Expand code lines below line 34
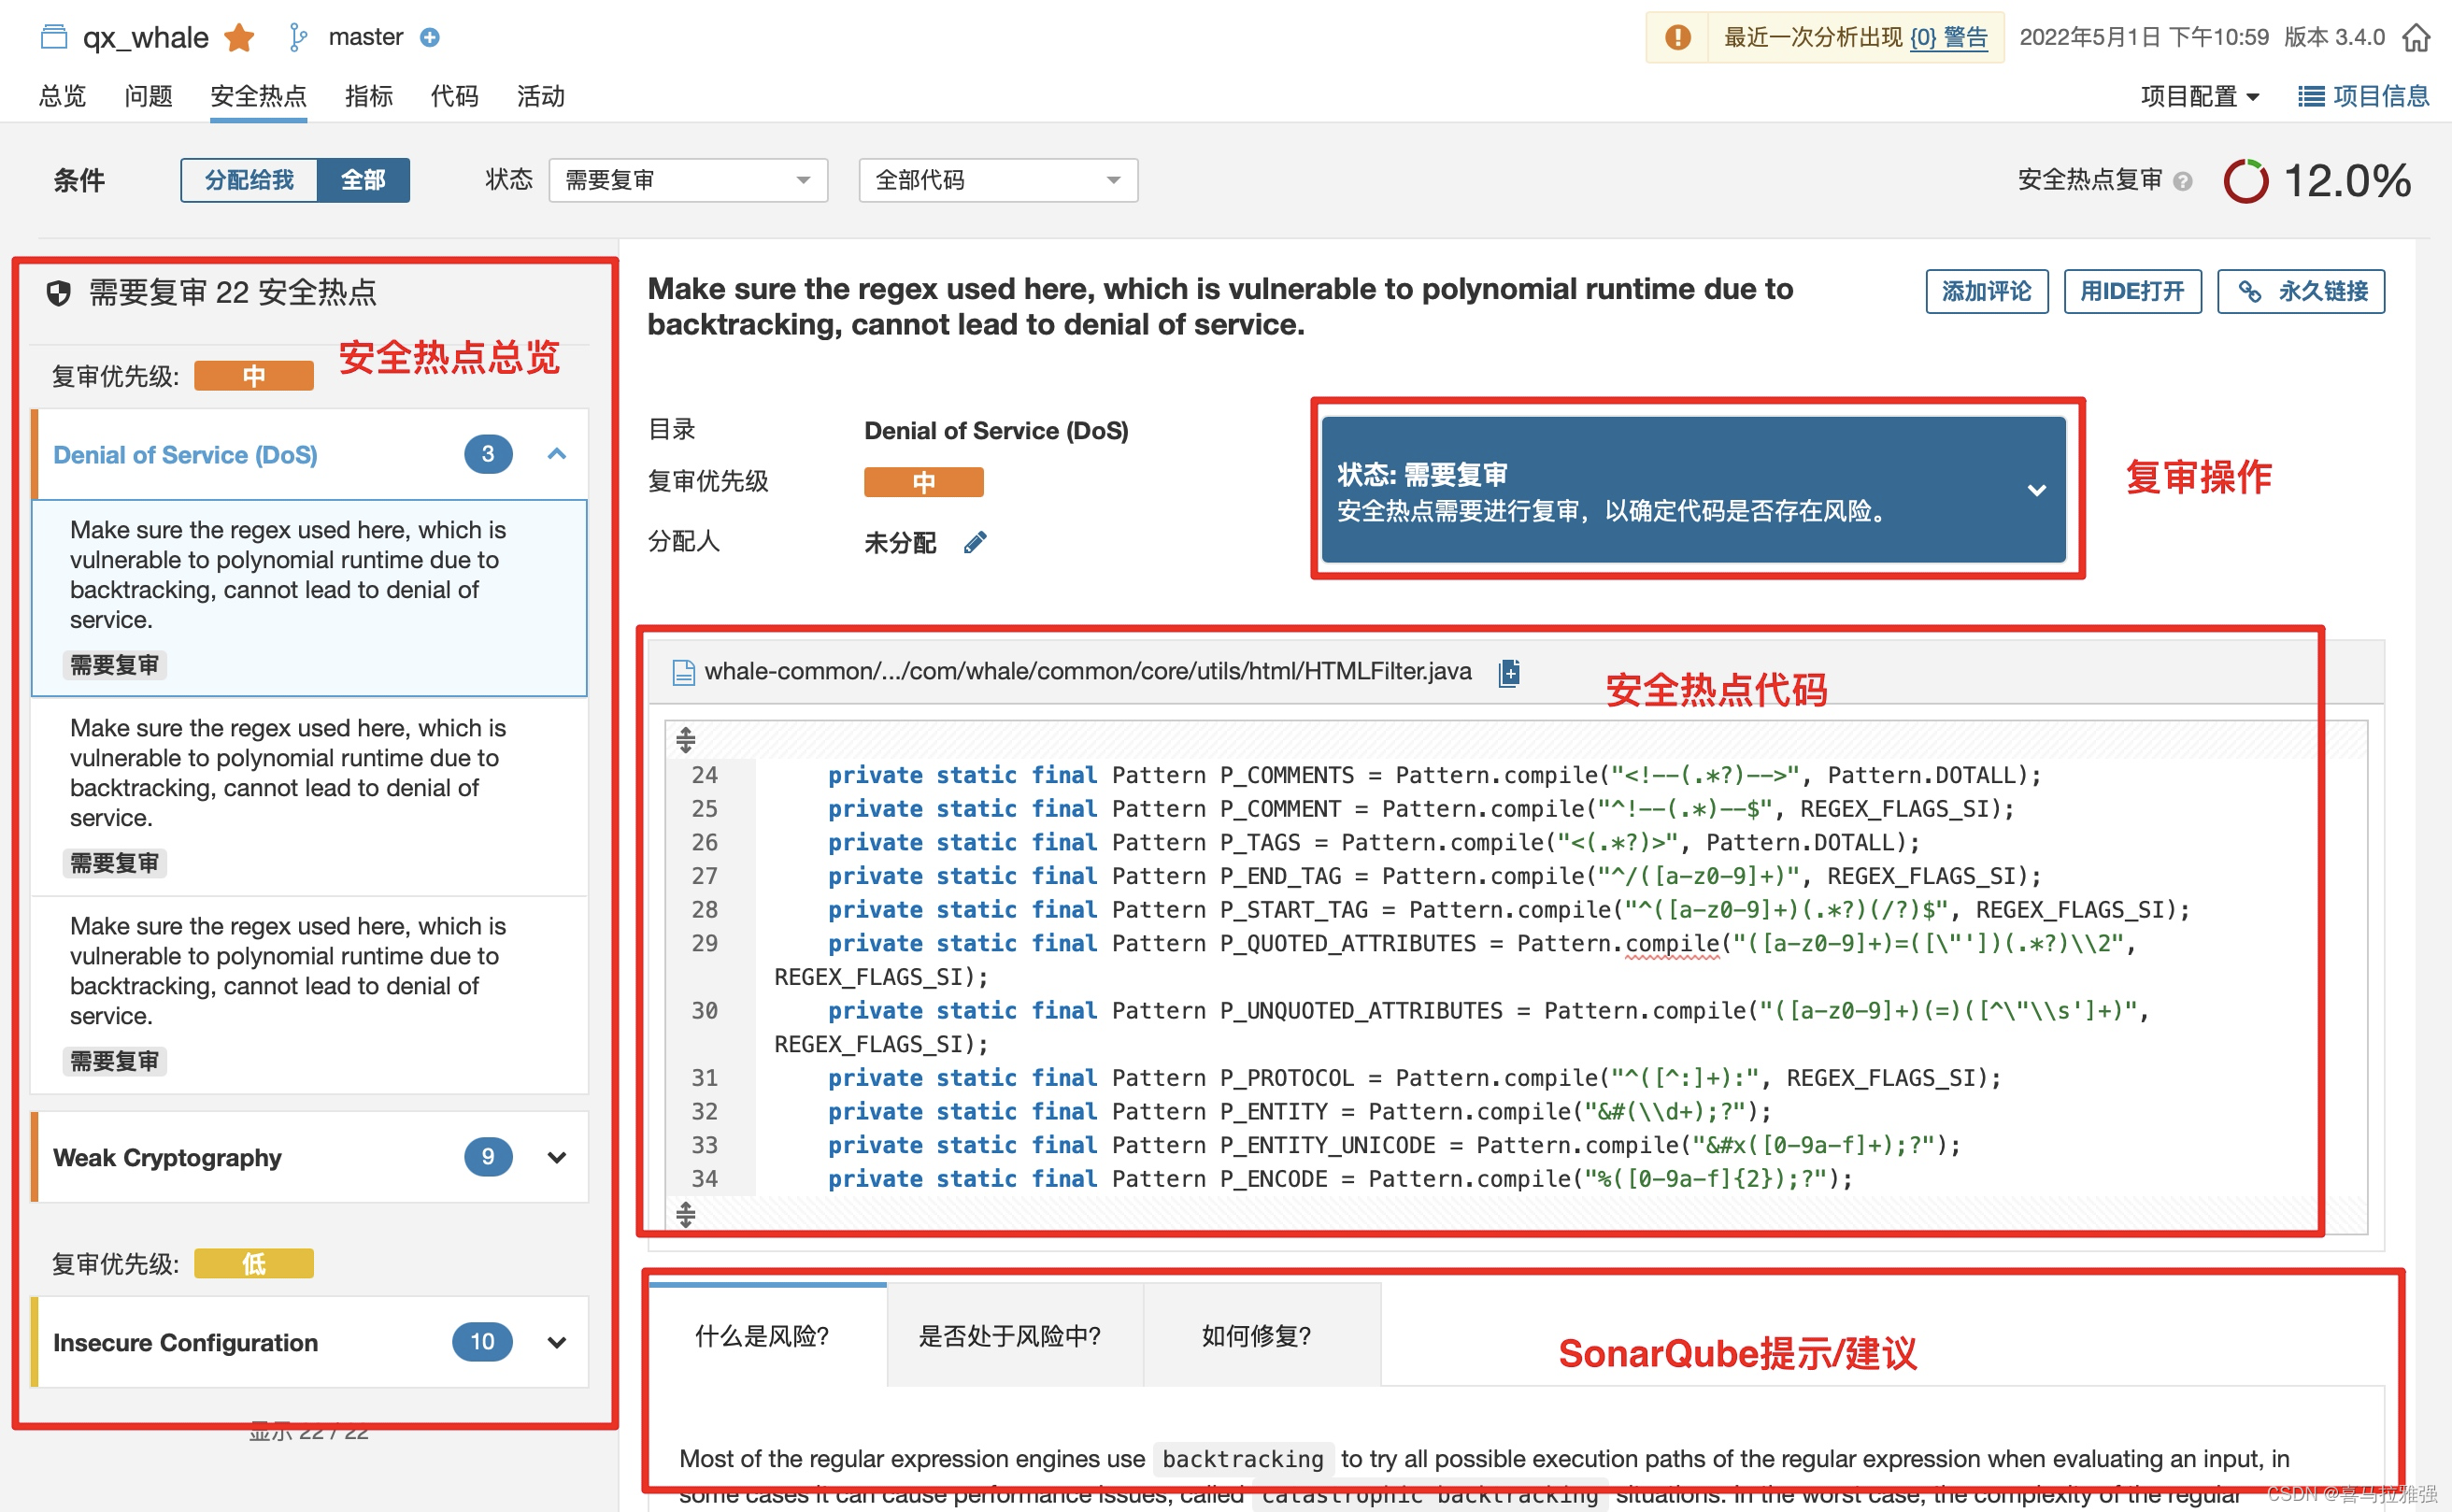 685,1214
